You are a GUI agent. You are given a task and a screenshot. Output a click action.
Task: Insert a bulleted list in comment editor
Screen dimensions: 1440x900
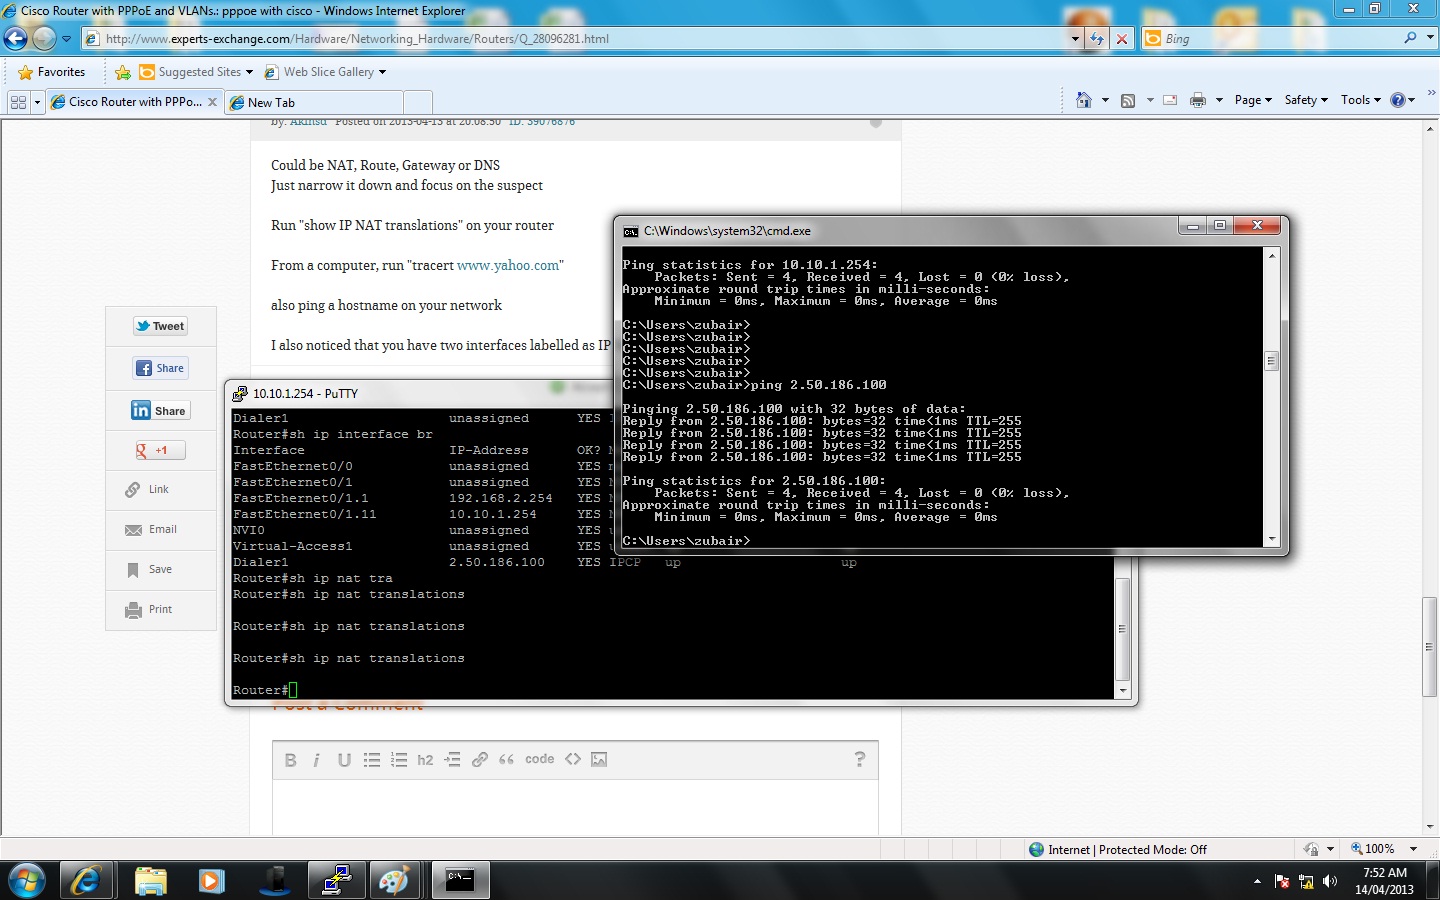[372, 760]
